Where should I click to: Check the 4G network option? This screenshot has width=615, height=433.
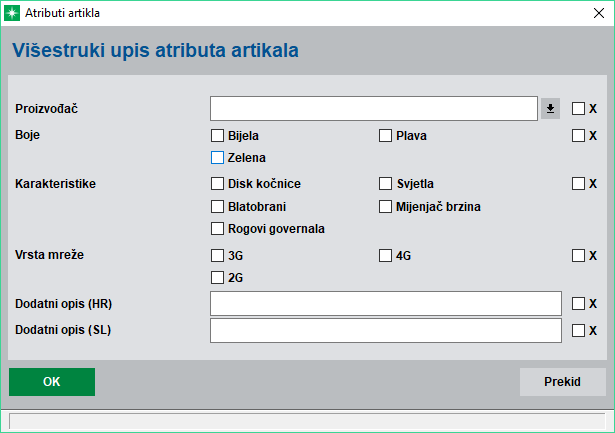click(385, 256)
